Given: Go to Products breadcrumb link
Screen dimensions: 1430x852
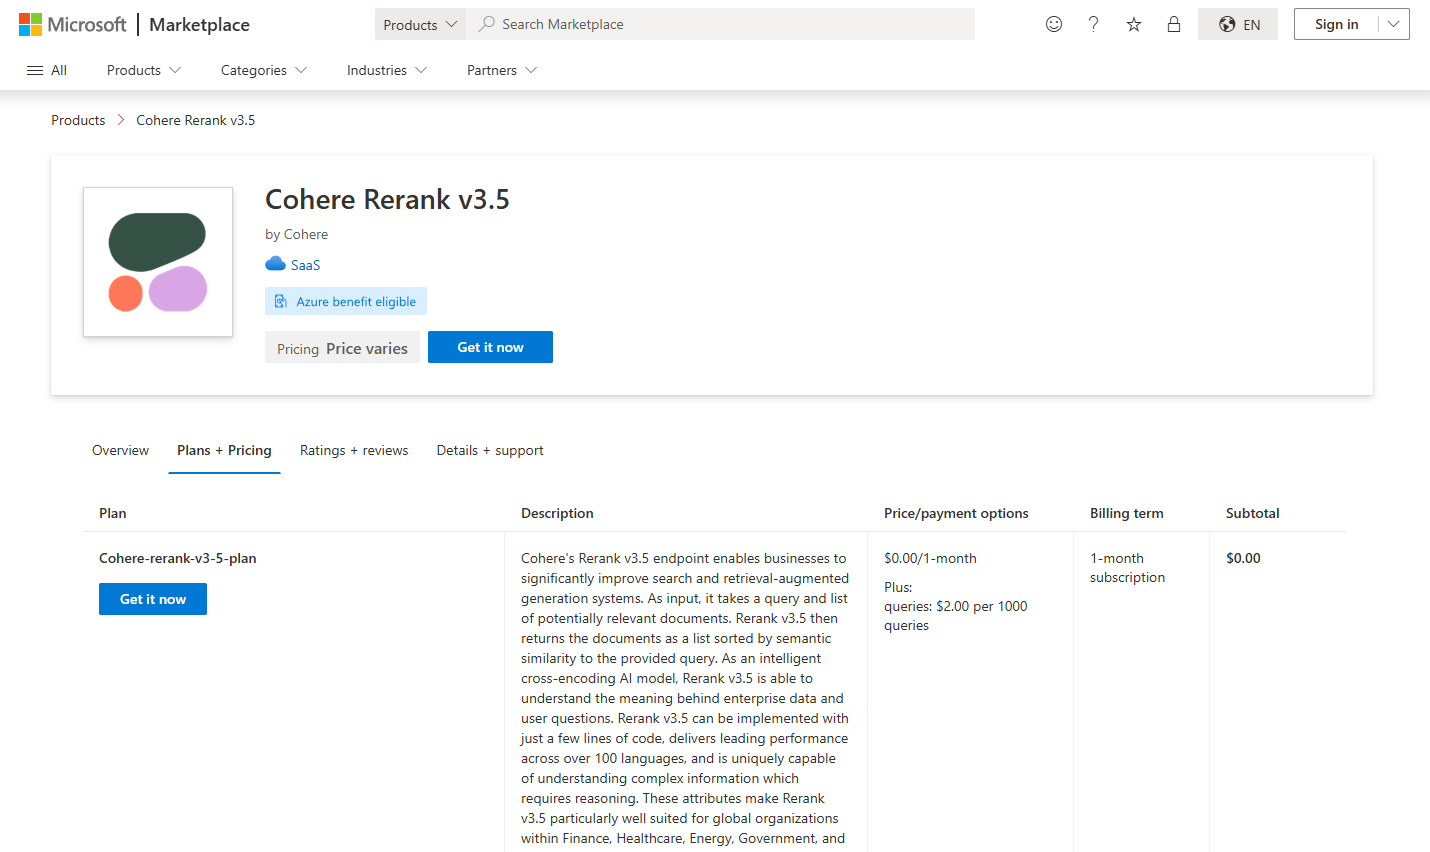Looking at the screenshot, I should click(x=78, y=120).
